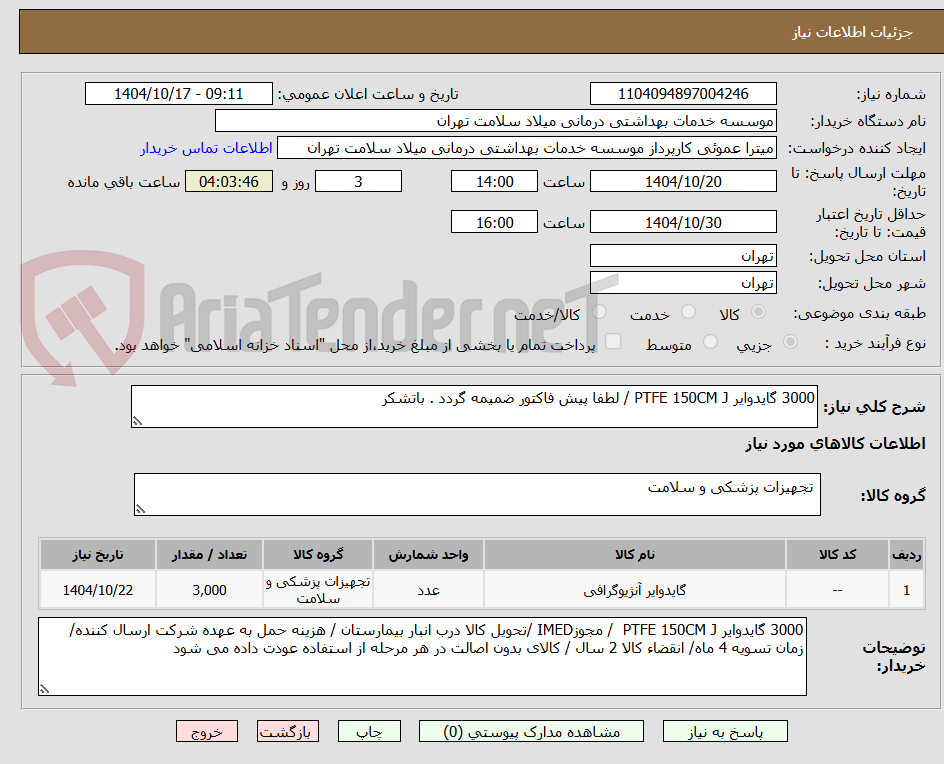This screenshot has height=764, width=944.
Task: Click the کد کالا column header
Action: 837,554
